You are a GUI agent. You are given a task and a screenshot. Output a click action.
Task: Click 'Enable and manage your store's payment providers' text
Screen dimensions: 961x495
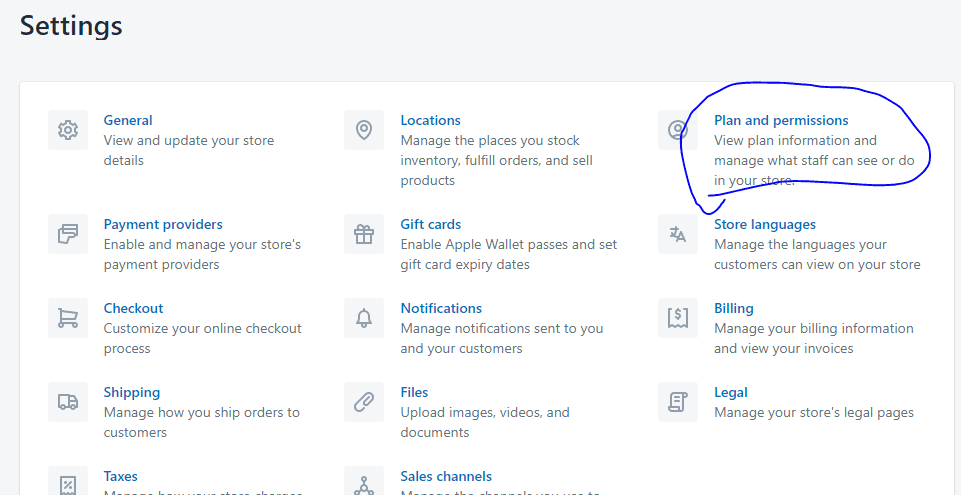coord(202,254)
